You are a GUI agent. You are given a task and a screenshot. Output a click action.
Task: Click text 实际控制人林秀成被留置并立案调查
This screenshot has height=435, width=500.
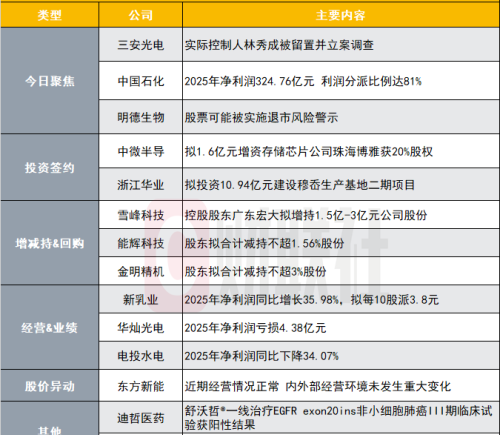click(279, 45)
